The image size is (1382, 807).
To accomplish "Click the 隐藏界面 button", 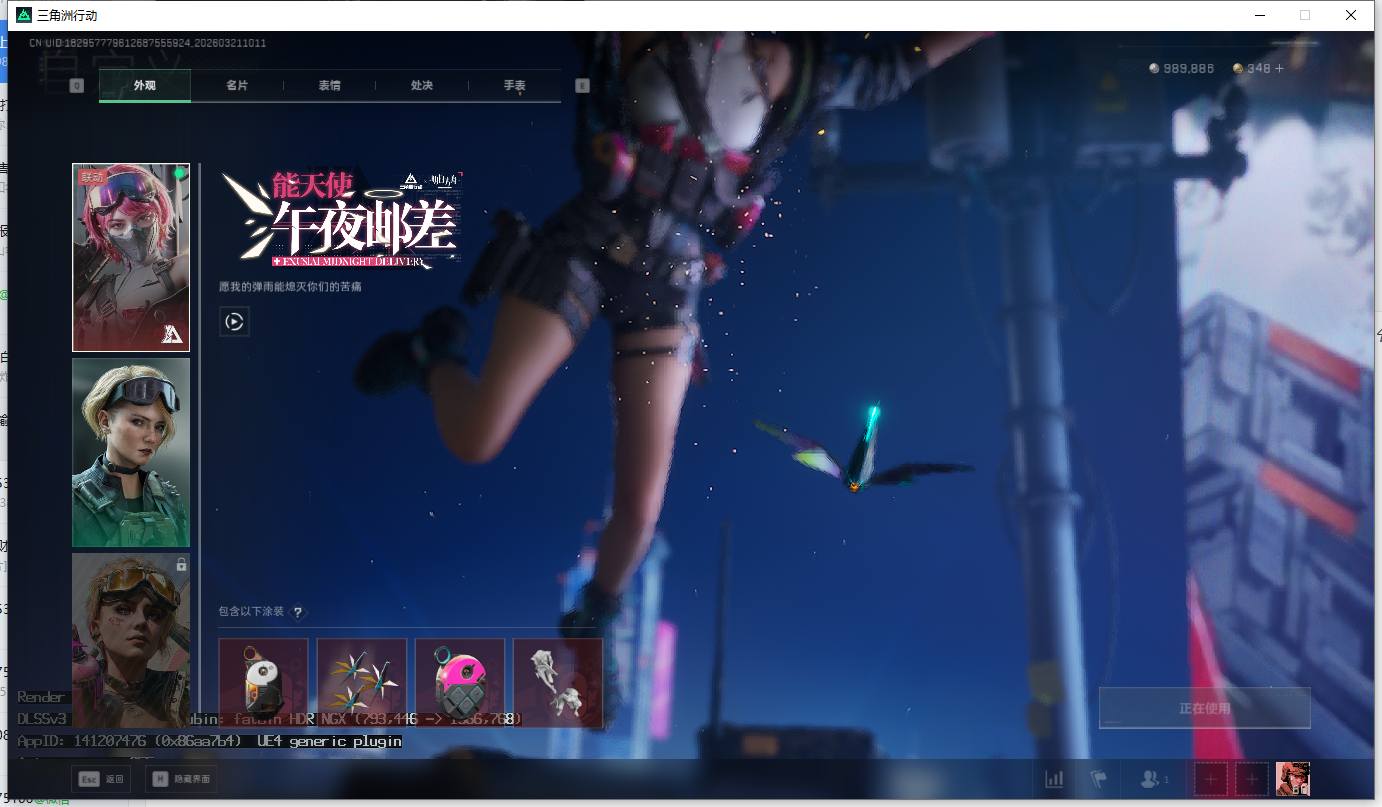I will tap(181, 779).
